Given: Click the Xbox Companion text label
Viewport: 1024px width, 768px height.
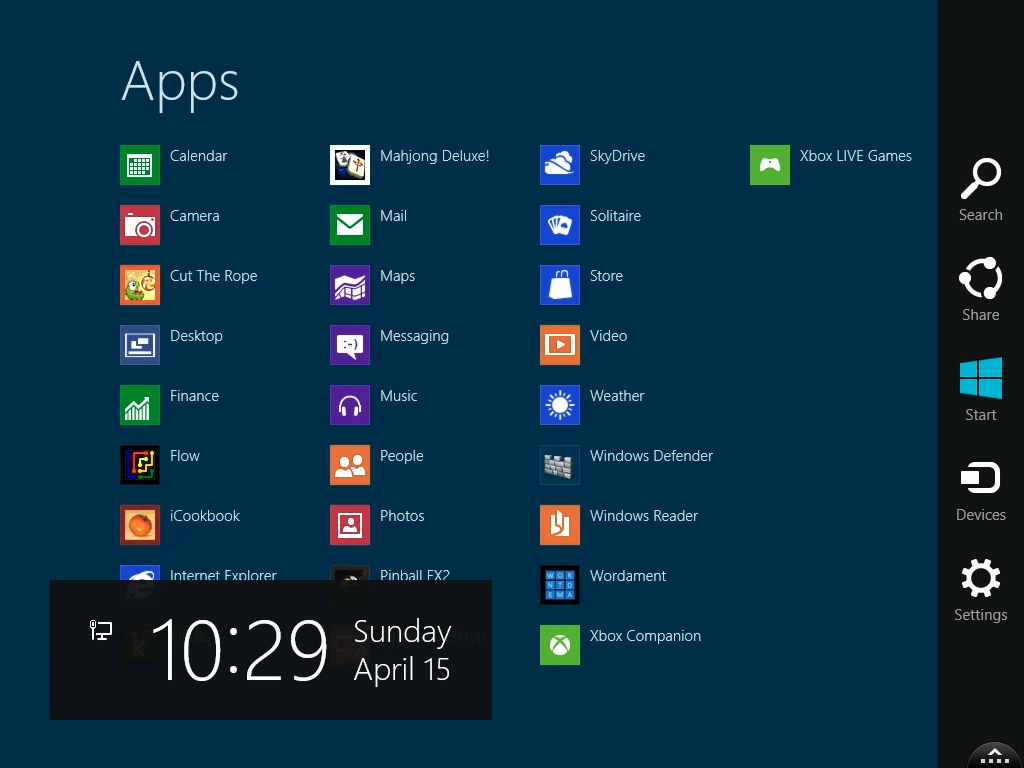Looking at the screenshot, I should pos(645,637).
